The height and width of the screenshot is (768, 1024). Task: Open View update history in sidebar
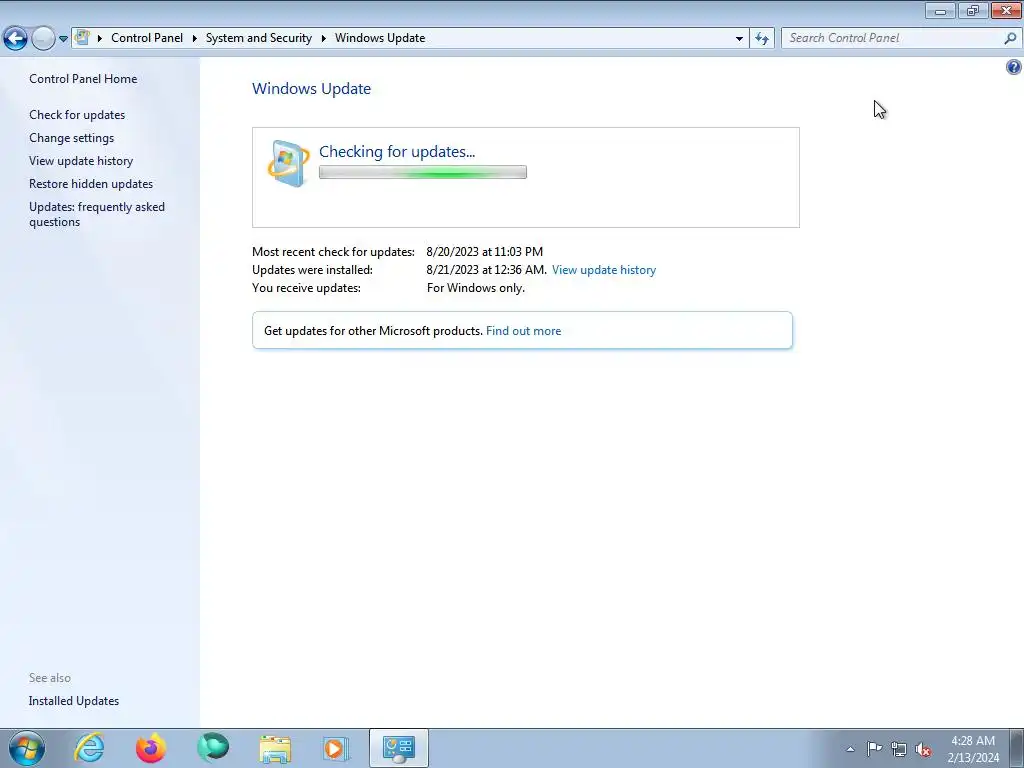[x=81, y=161]
